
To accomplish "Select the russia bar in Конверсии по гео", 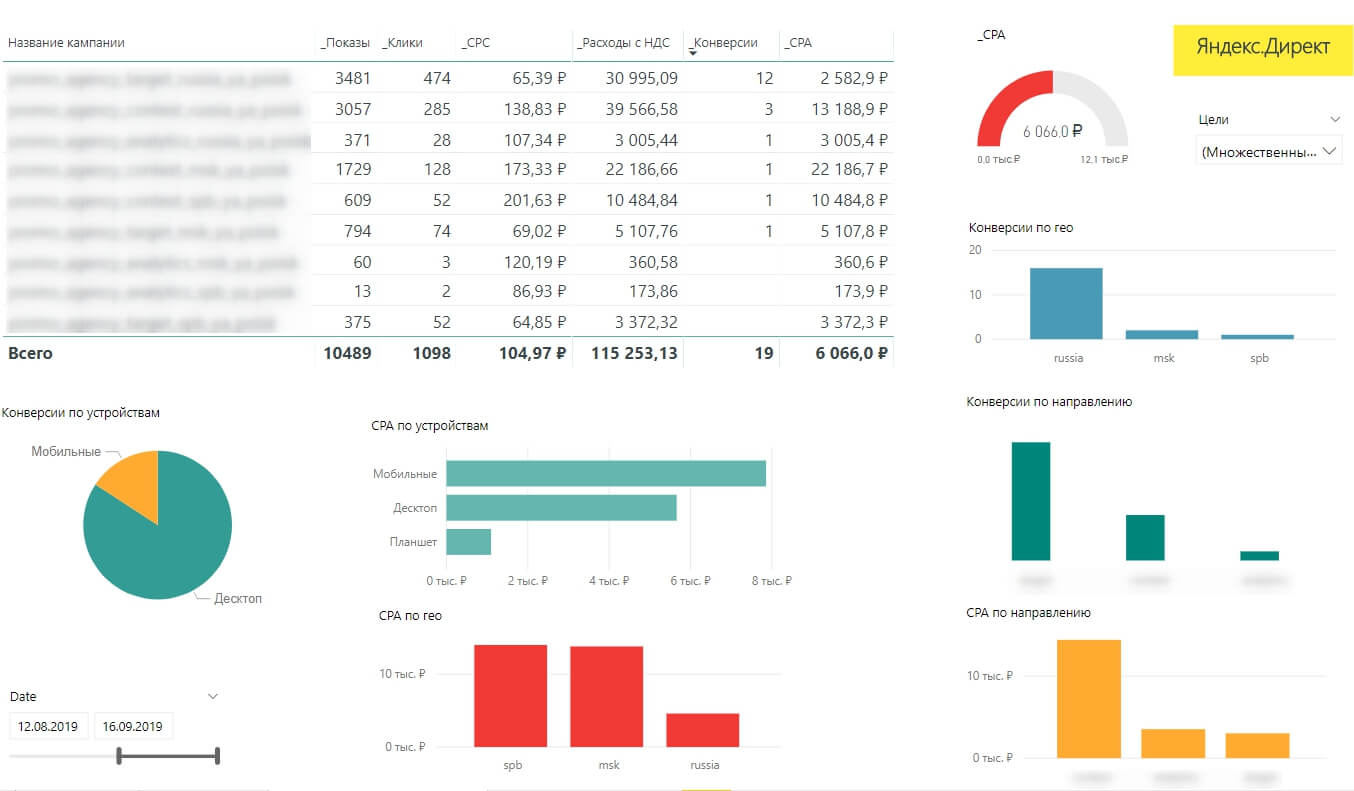I will coord(1066,303).
